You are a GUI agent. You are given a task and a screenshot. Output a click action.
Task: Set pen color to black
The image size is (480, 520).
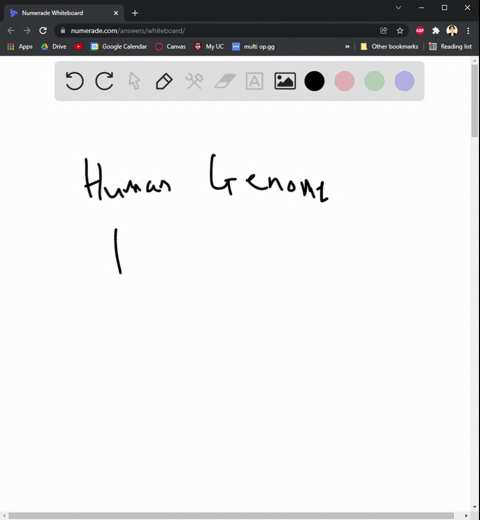(314, 81)
